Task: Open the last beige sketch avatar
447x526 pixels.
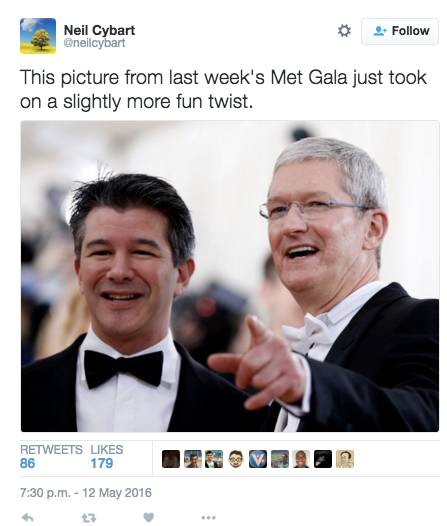Action: pos(345,459)
